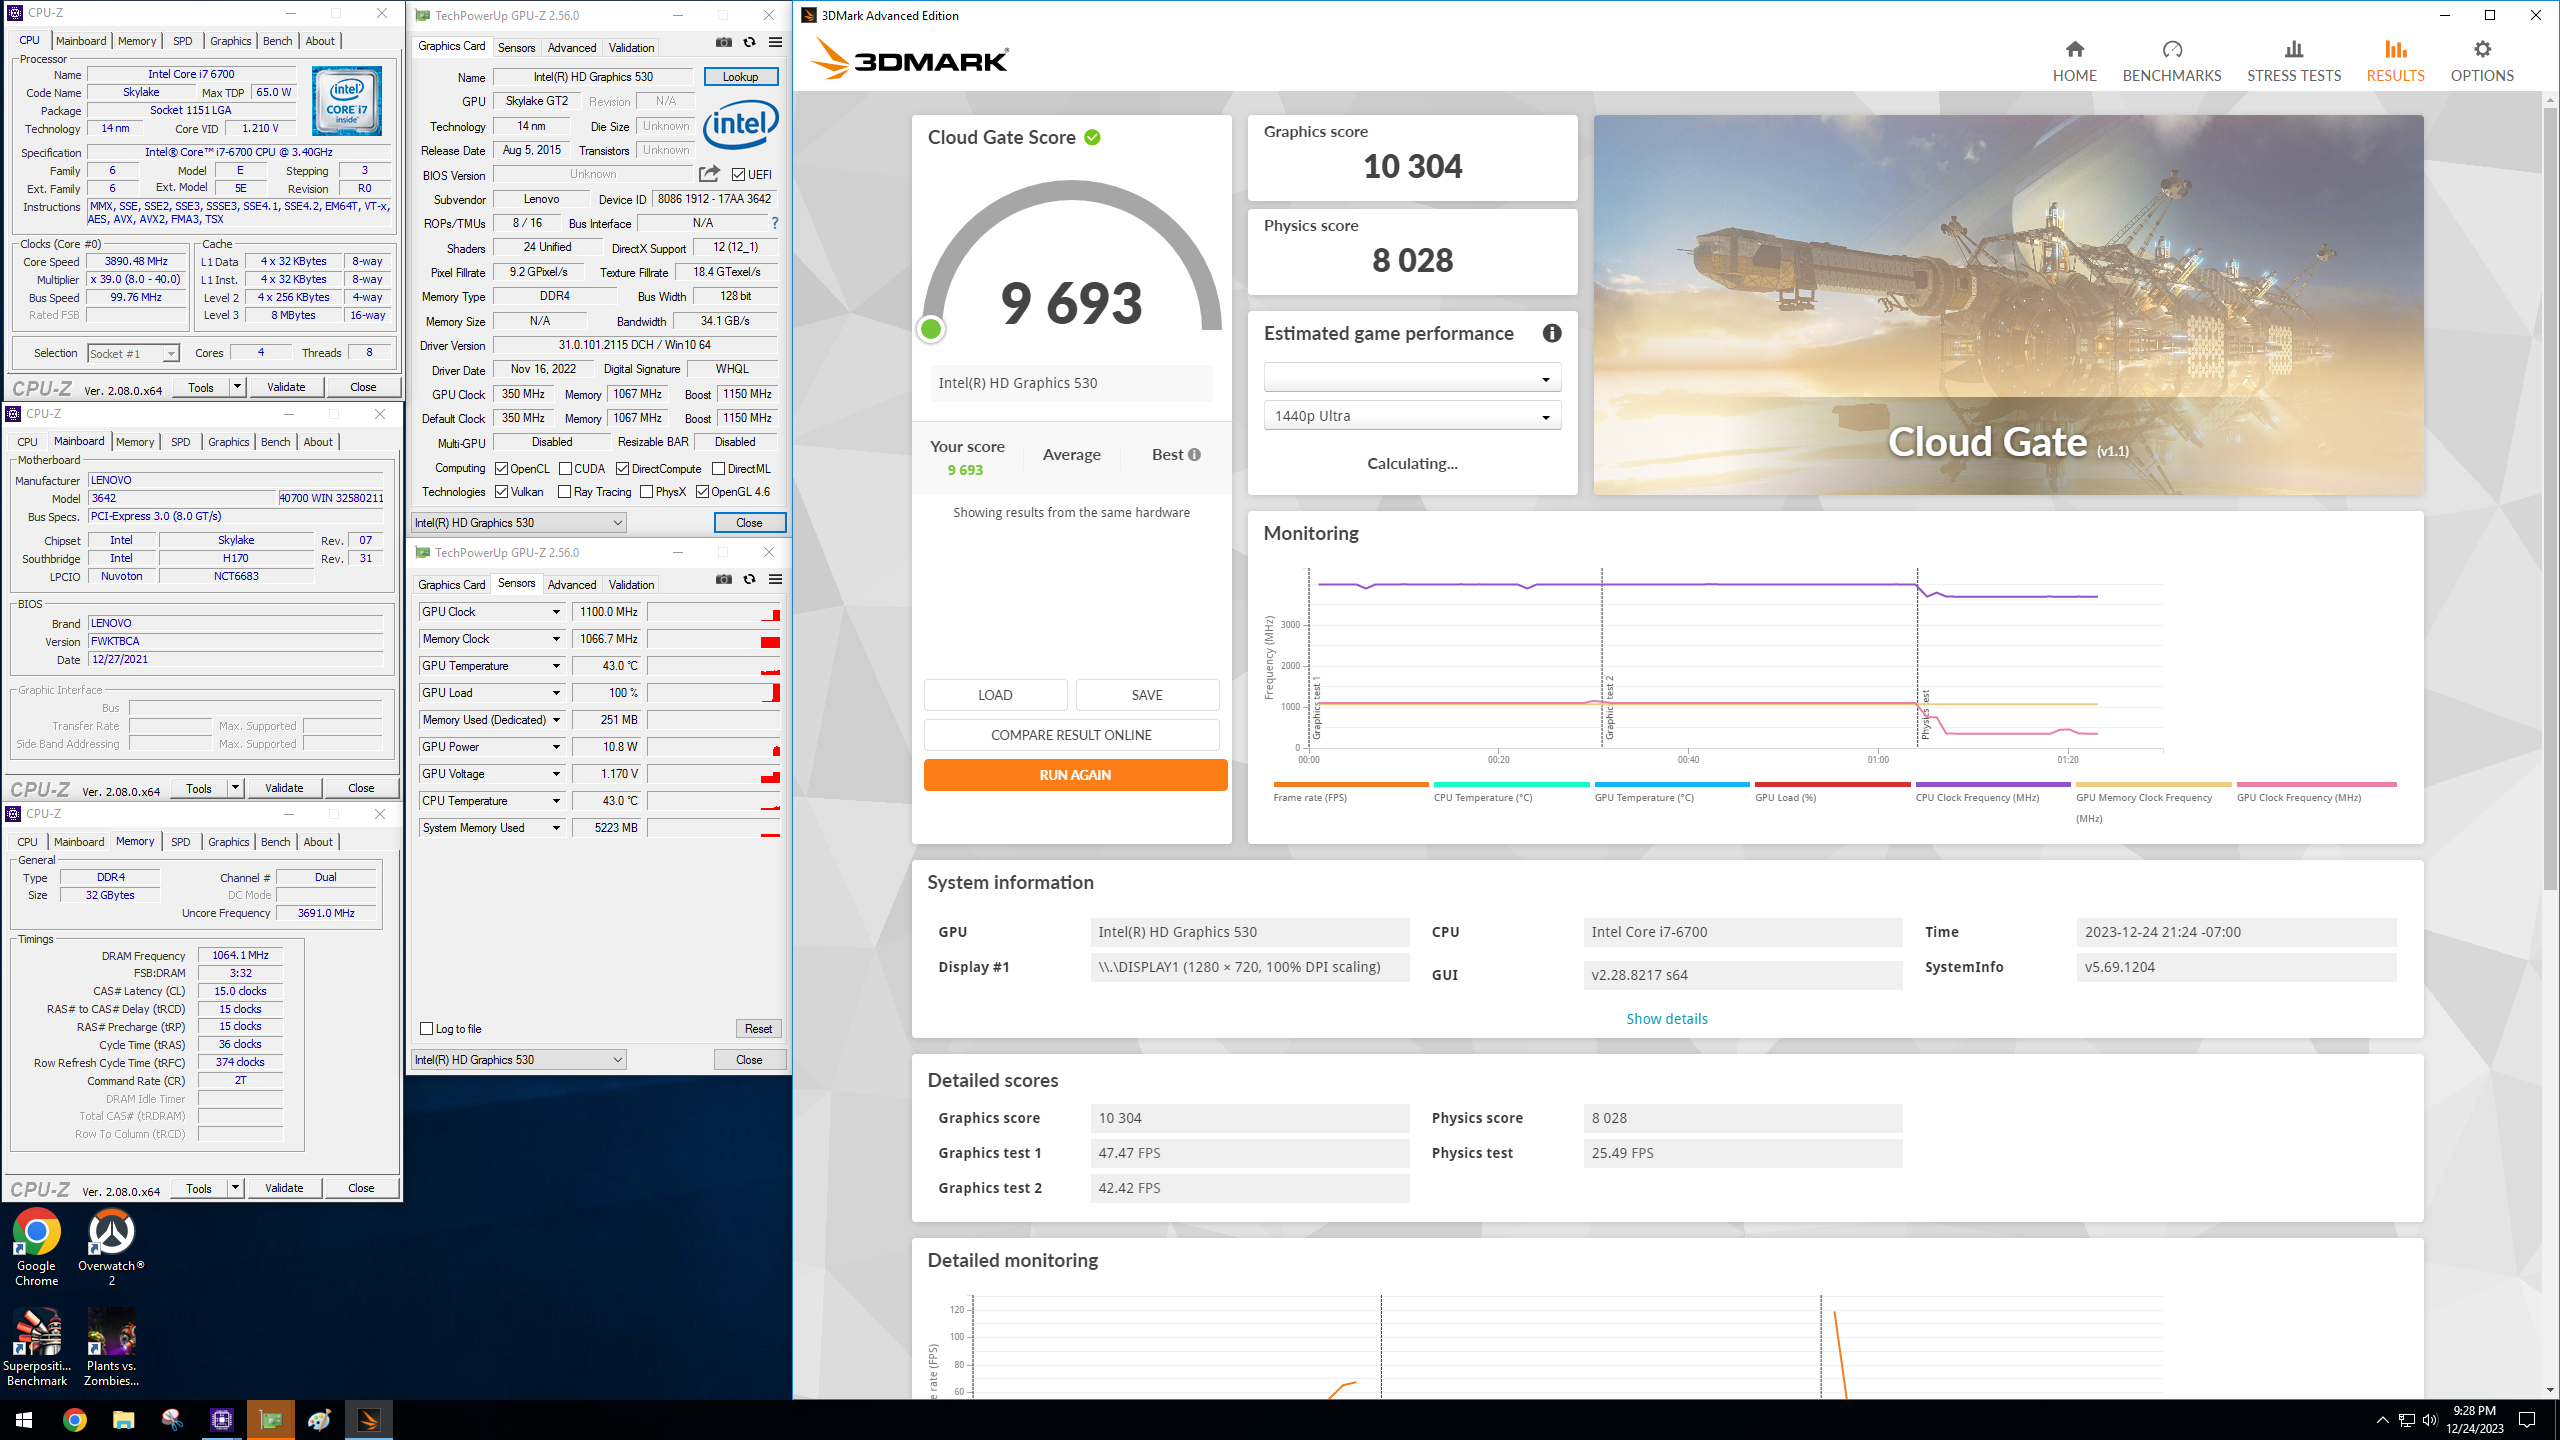Switch to Mainboard tab in top CPU-Z window
The width and height of the screenshot is (2560, 1440).
click(x=81, y=41)
